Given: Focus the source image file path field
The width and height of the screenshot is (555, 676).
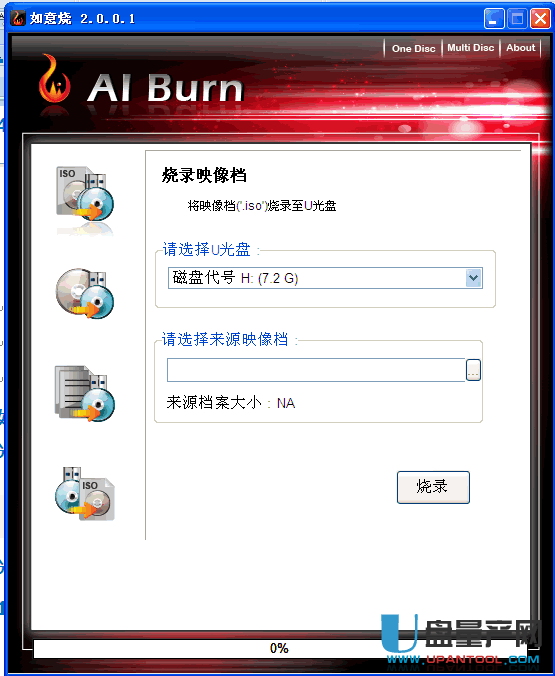Looking at the screenshot, I should pyautogui.click(x=316, y=370).
